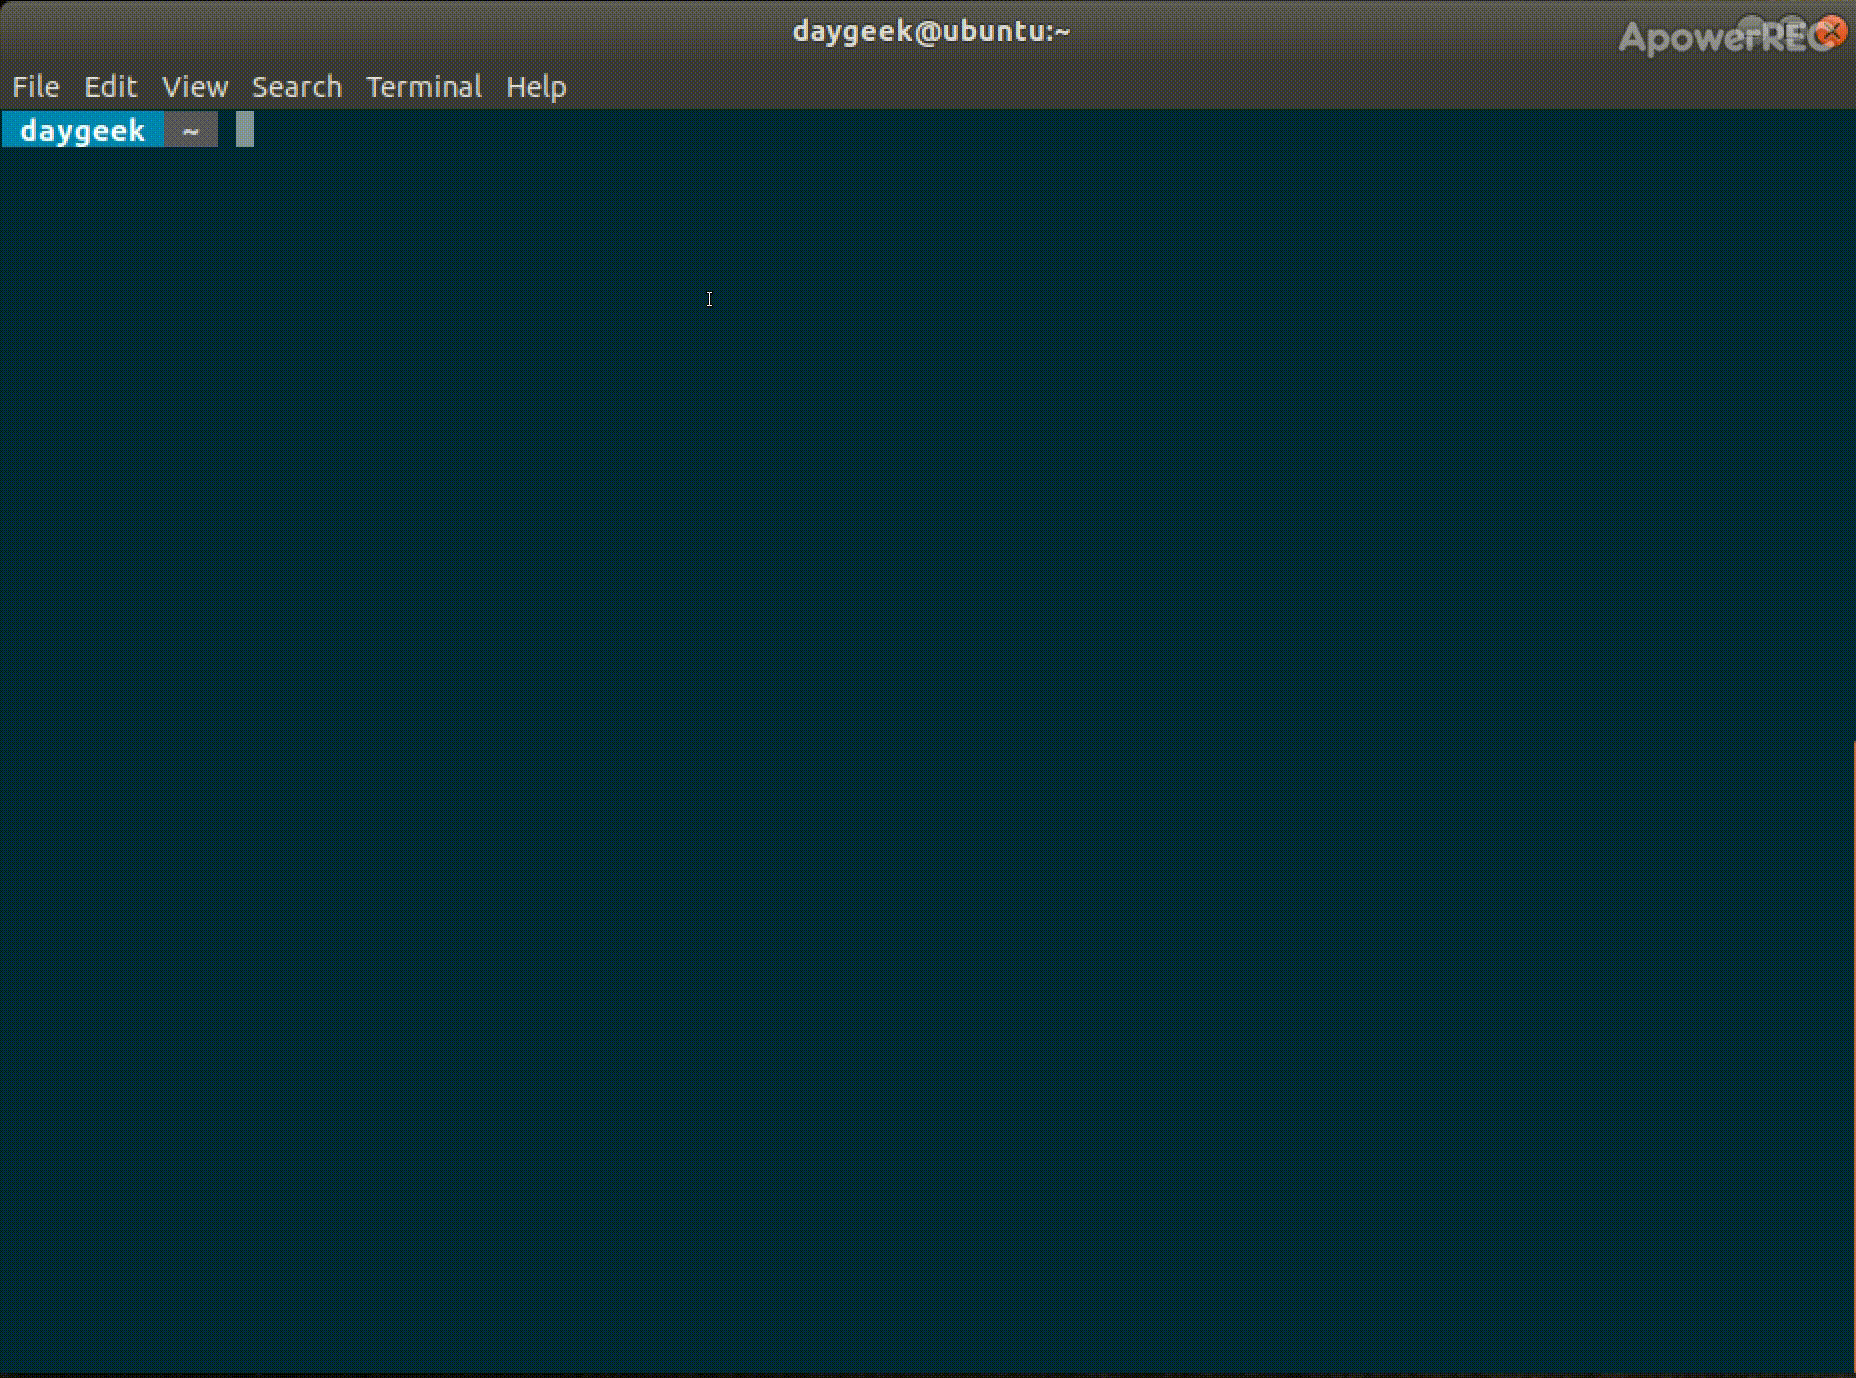Open the Edit menu

click(x=110, y=87)
